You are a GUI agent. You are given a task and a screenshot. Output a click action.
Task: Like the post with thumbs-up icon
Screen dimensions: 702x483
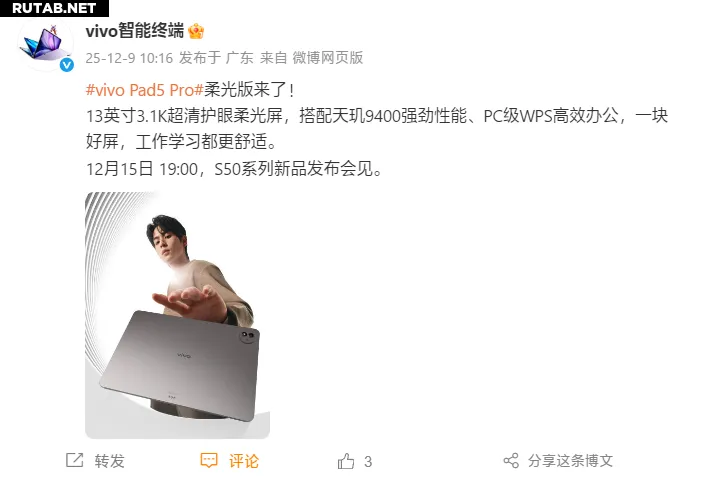[x=346, y=461]
